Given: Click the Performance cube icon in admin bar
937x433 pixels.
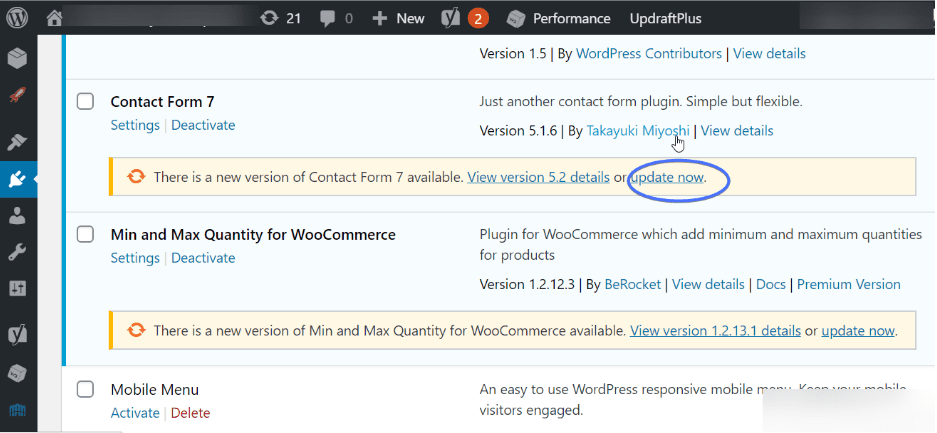Looking at the screenshot, I should click(515, 19).
